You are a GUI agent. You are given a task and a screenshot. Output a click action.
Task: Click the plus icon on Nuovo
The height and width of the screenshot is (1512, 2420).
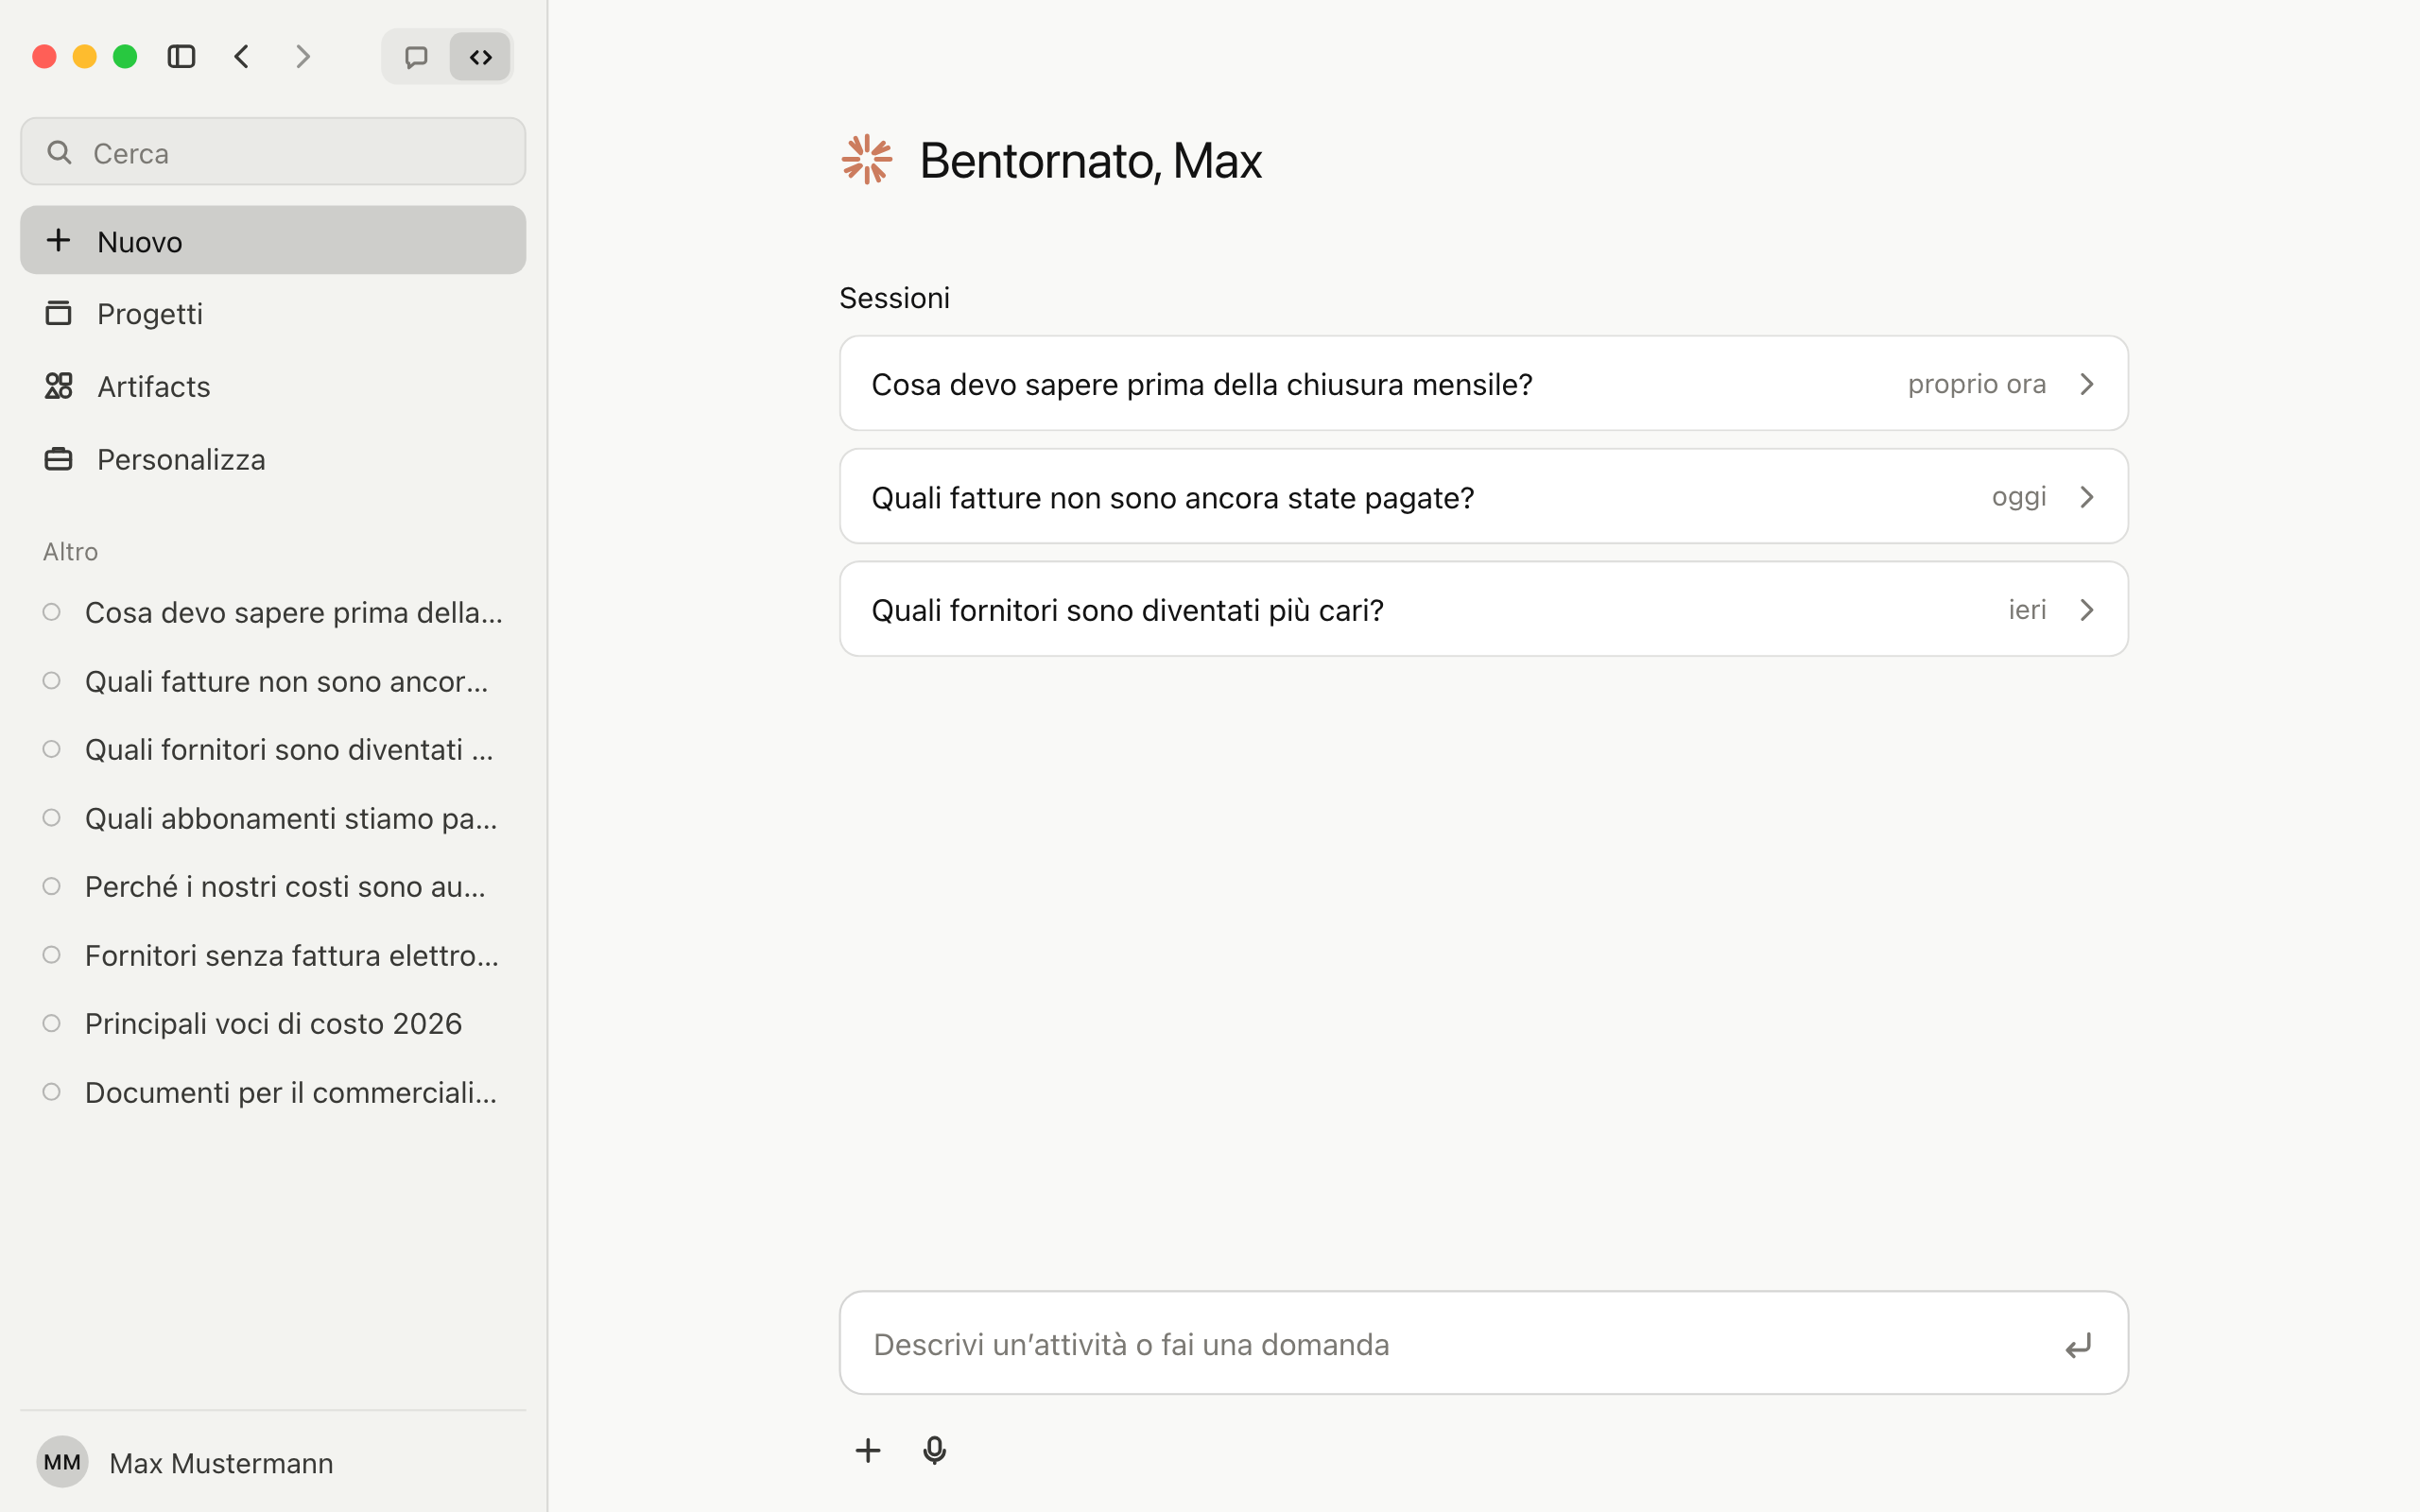click(58, 240)
